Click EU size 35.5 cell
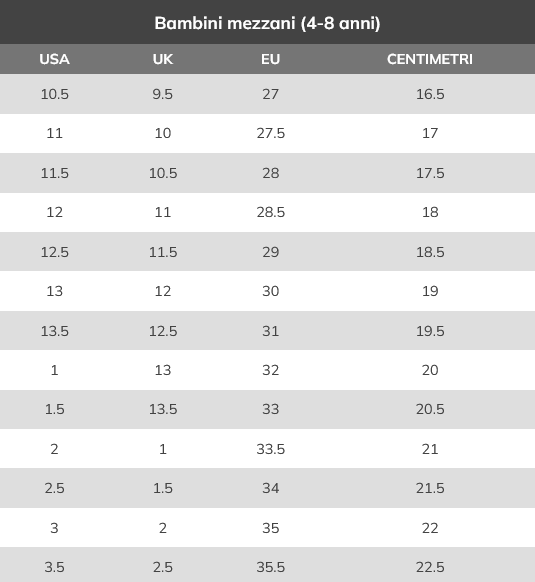Image resolution: width=535 pixels, height=582 pixels. tap(271, 567)
